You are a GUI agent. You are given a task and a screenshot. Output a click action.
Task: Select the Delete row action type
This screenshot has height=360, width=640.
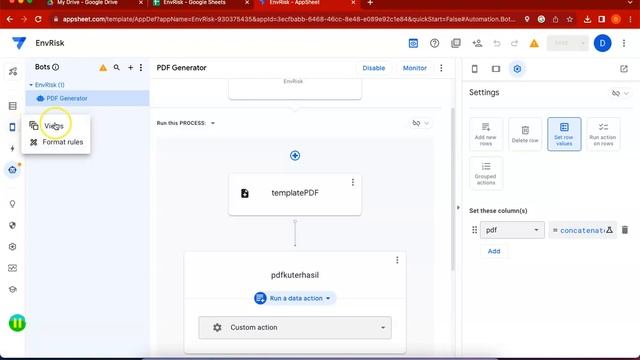coord(525,134)
